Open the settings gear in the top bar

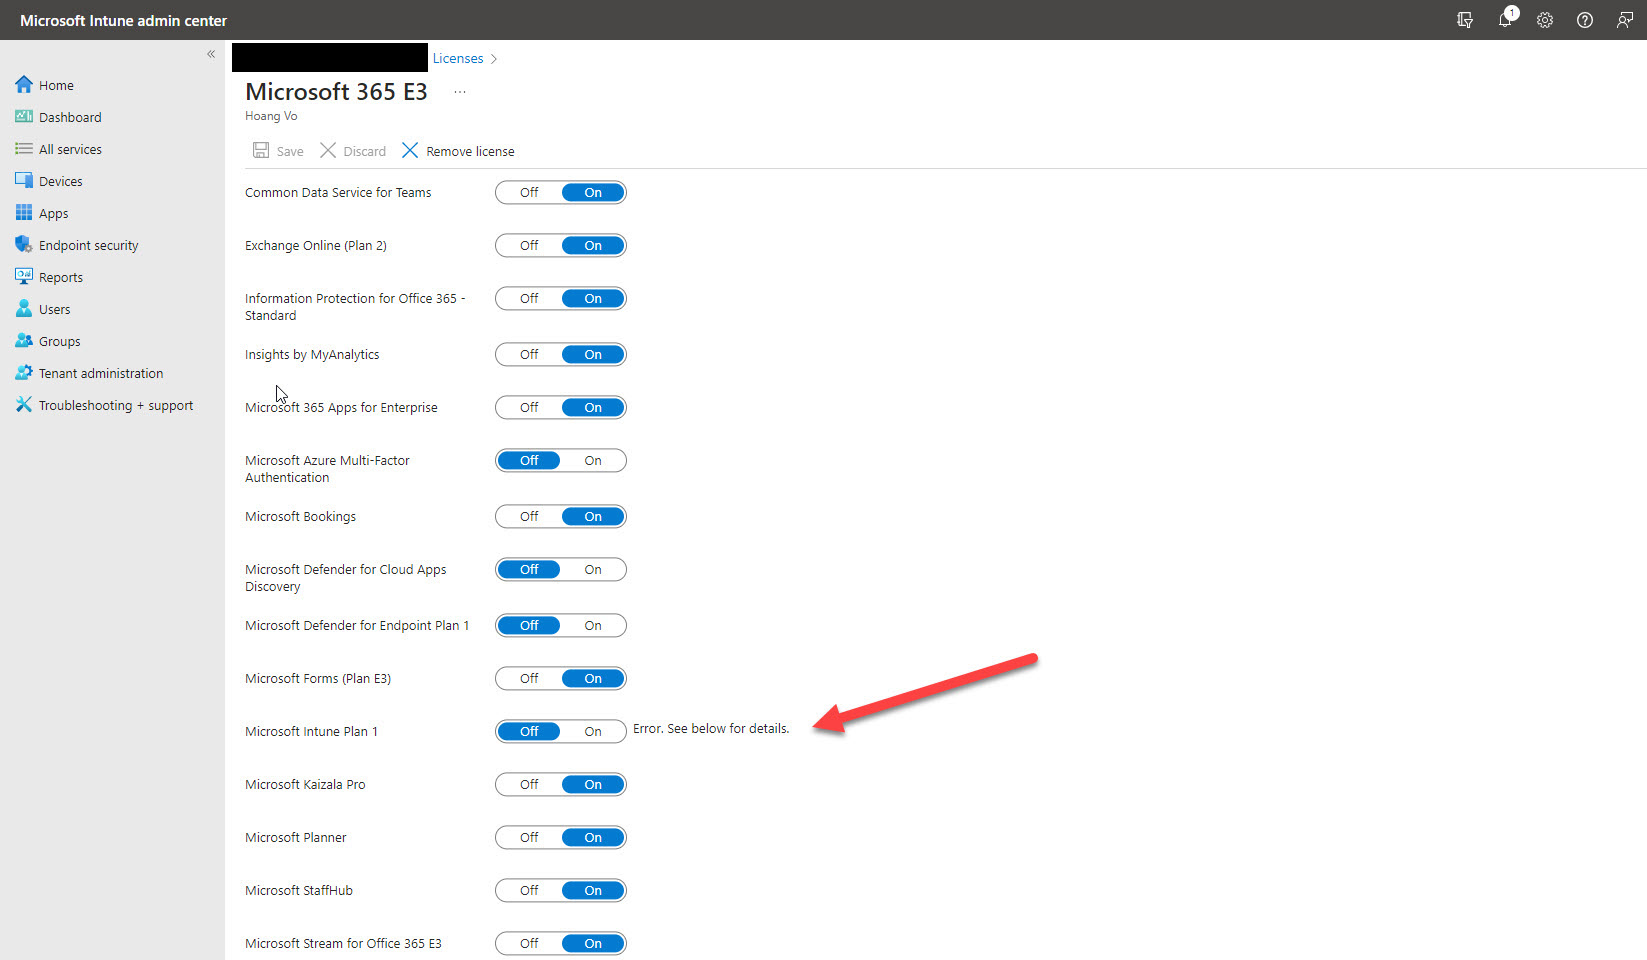click(1544, 20)
